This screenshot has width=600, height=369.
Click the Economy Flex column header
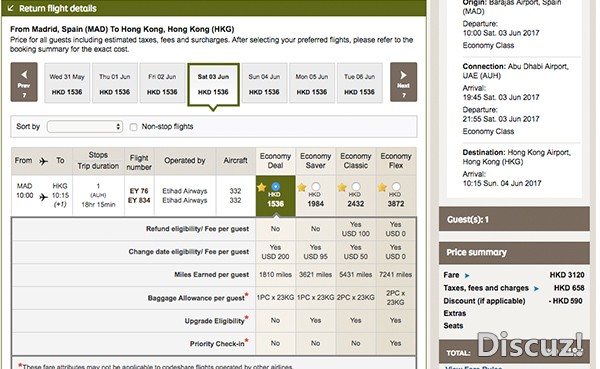[396, 161]
